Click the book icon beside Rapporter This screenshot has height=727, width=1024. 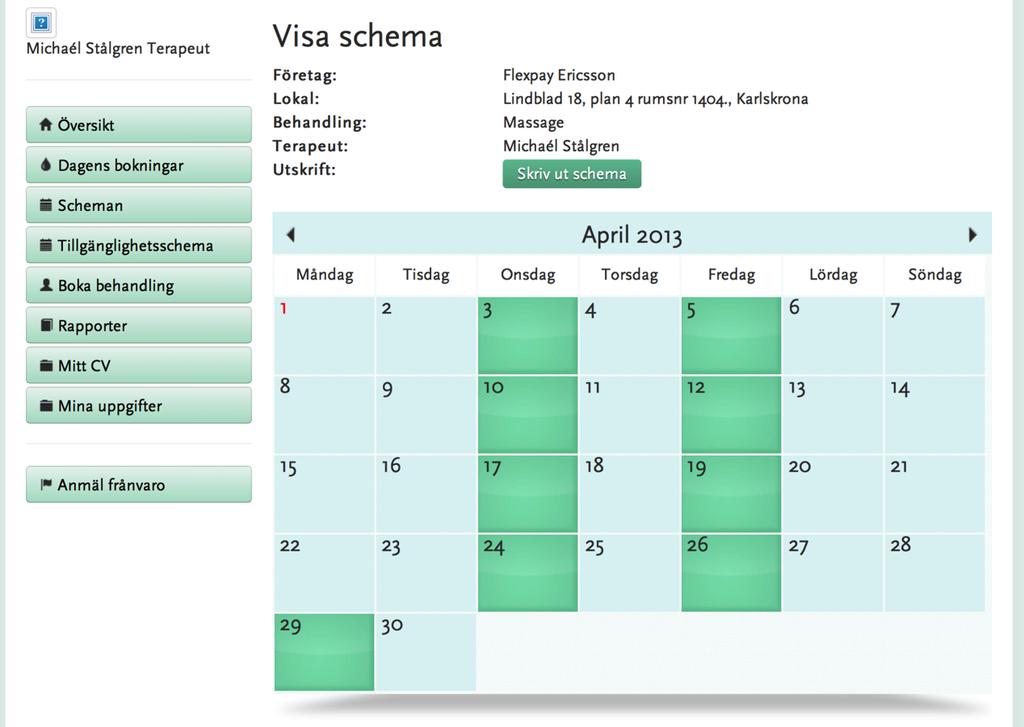(x=46, y=325)
